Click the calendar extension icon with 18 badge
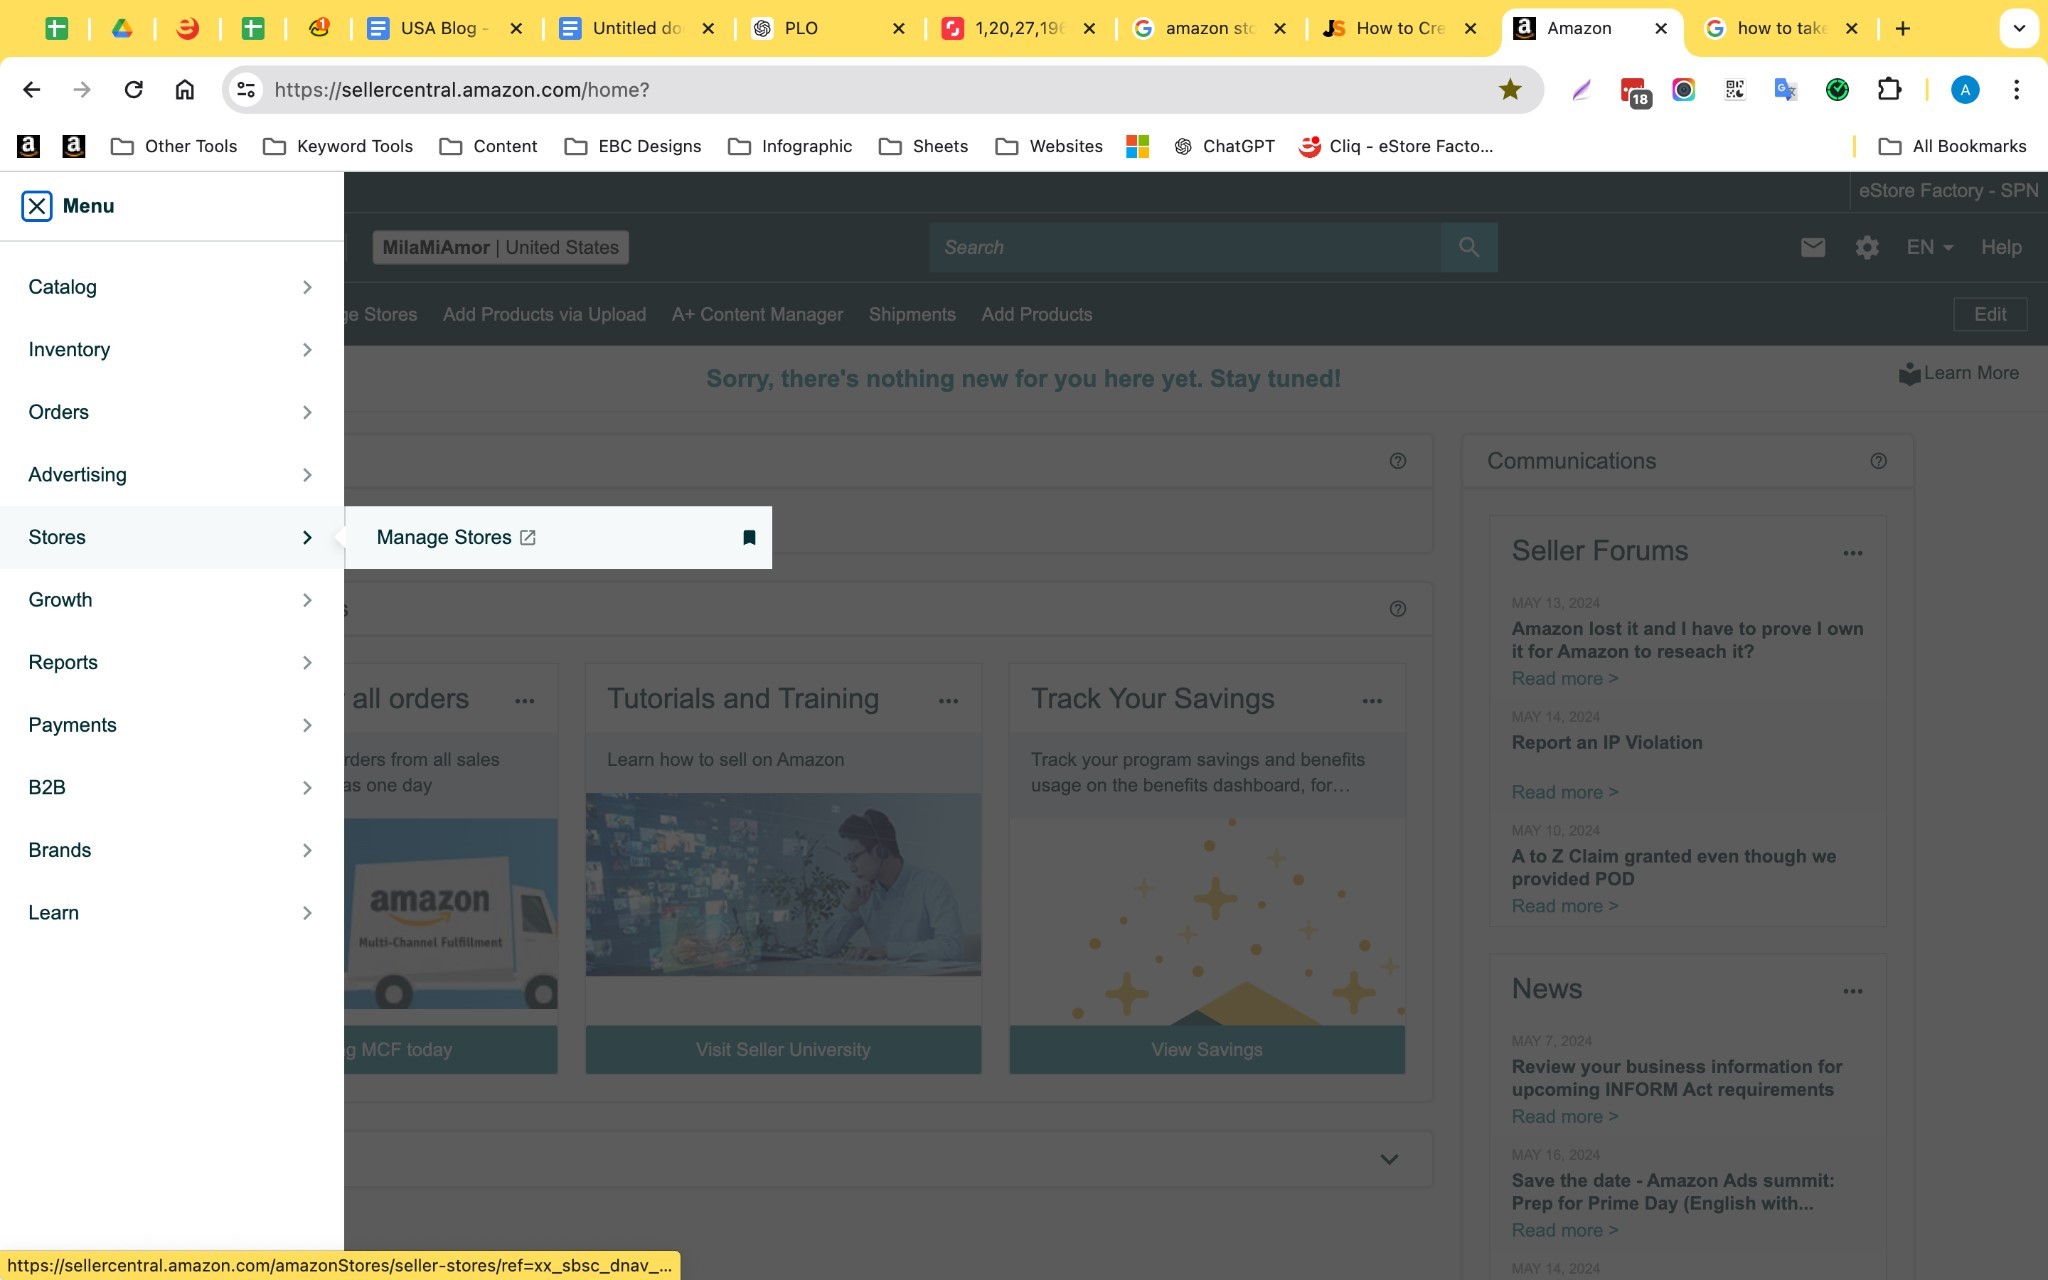The height and width of the screenshot is (1280, 2048). click(x=1634, y=91)
